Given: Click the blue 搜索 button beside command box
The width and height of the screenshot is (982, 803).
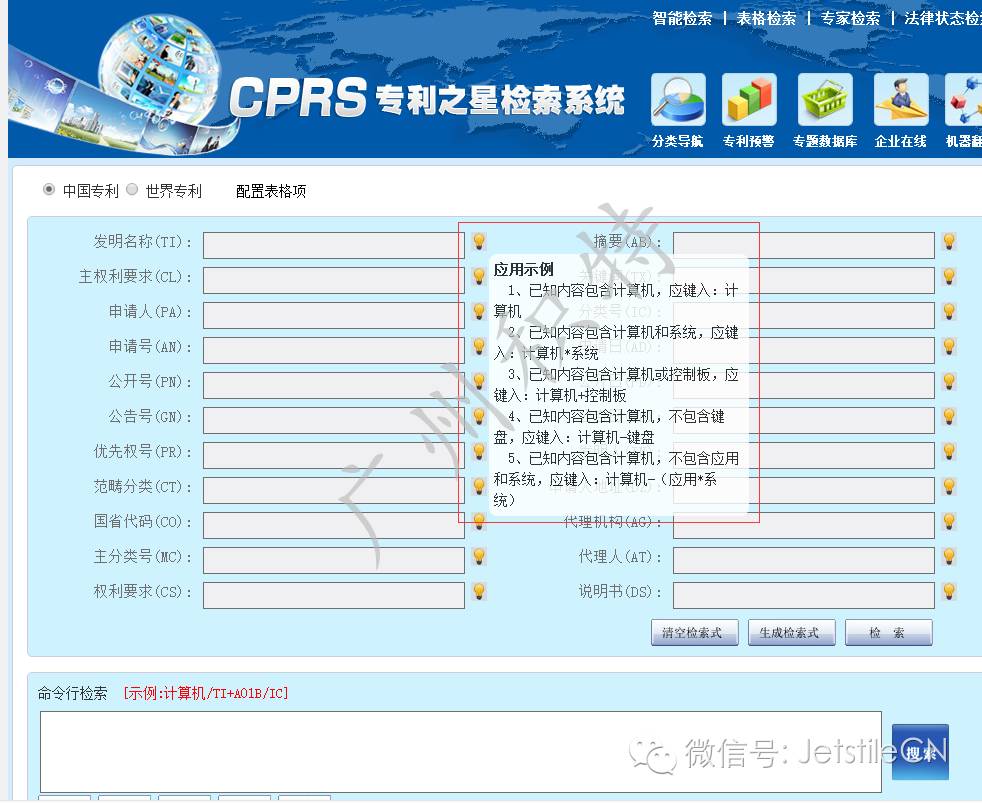Looking at the screenshot, I should 920,752.
